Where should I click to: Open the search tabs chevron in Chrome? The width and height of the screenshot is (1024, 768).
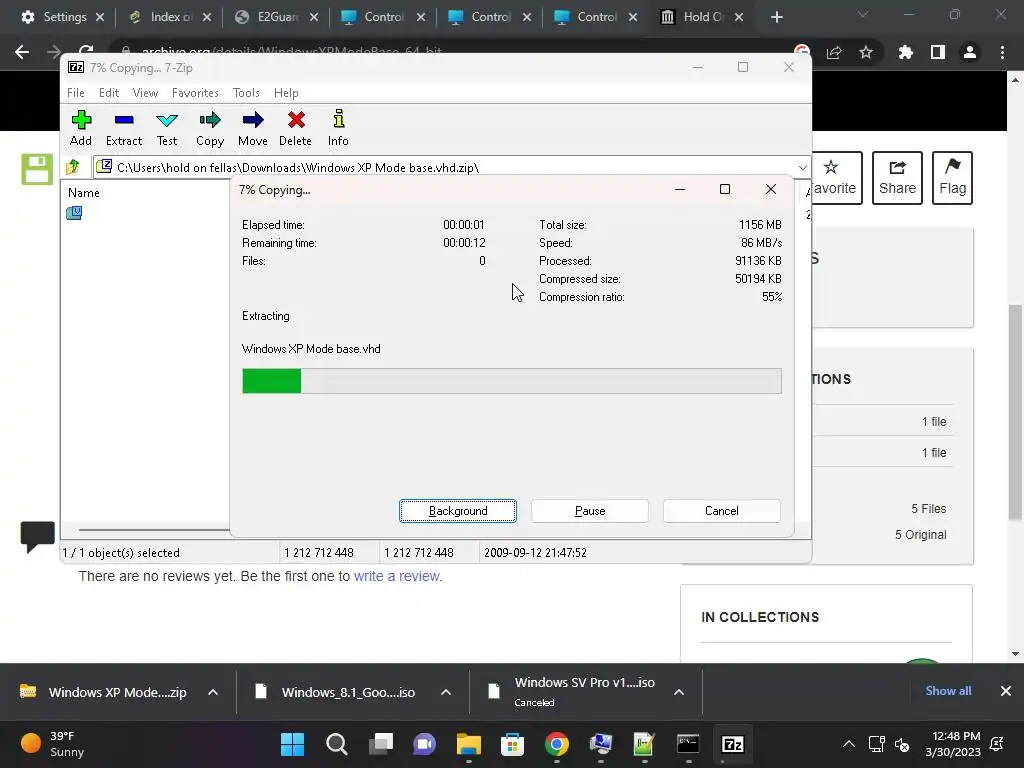pos(863,14)
